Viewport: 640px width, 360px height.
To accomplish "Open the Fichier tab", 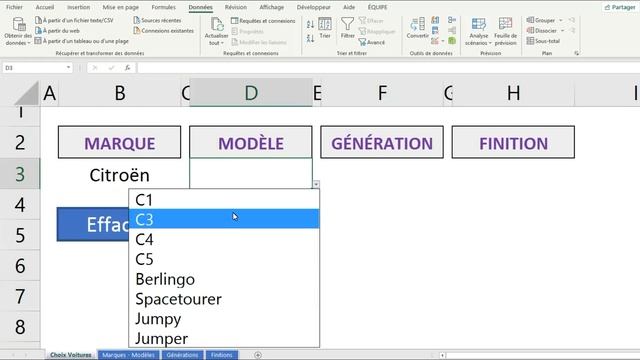I will click(14, 7).
